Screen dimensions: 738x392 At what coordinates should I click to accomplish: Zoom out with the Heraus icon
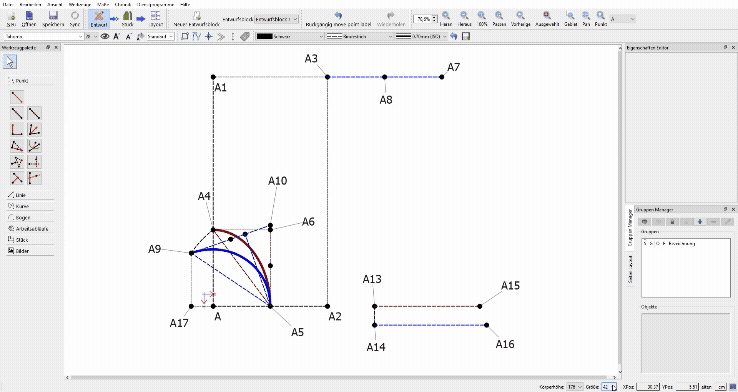coord(465,18)
